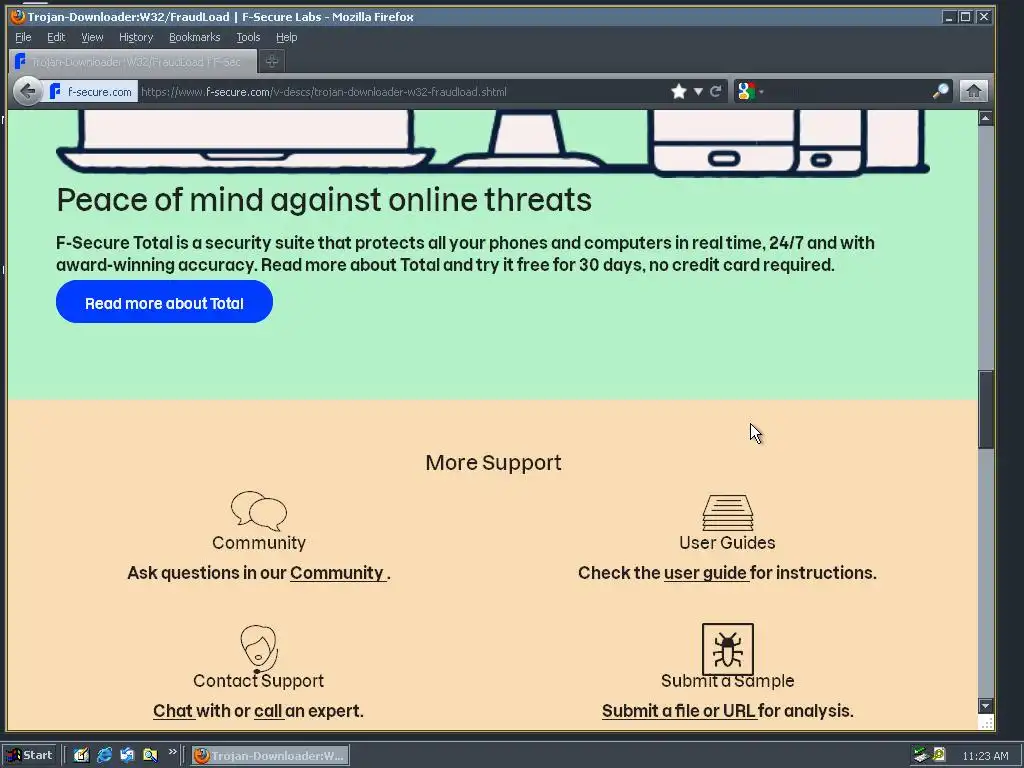Open the bookmarks dropdown arrow beside the star
Screen dimensions: 1024x768
click(698, 91)
